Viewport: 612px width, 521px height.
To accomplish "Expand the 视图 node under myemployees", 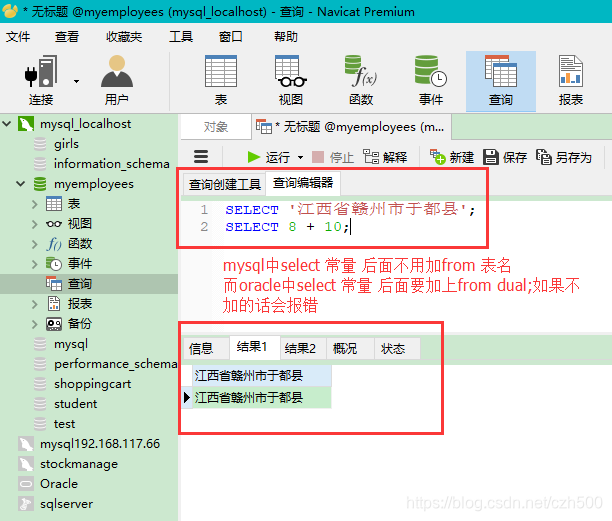I will (35, 224).
